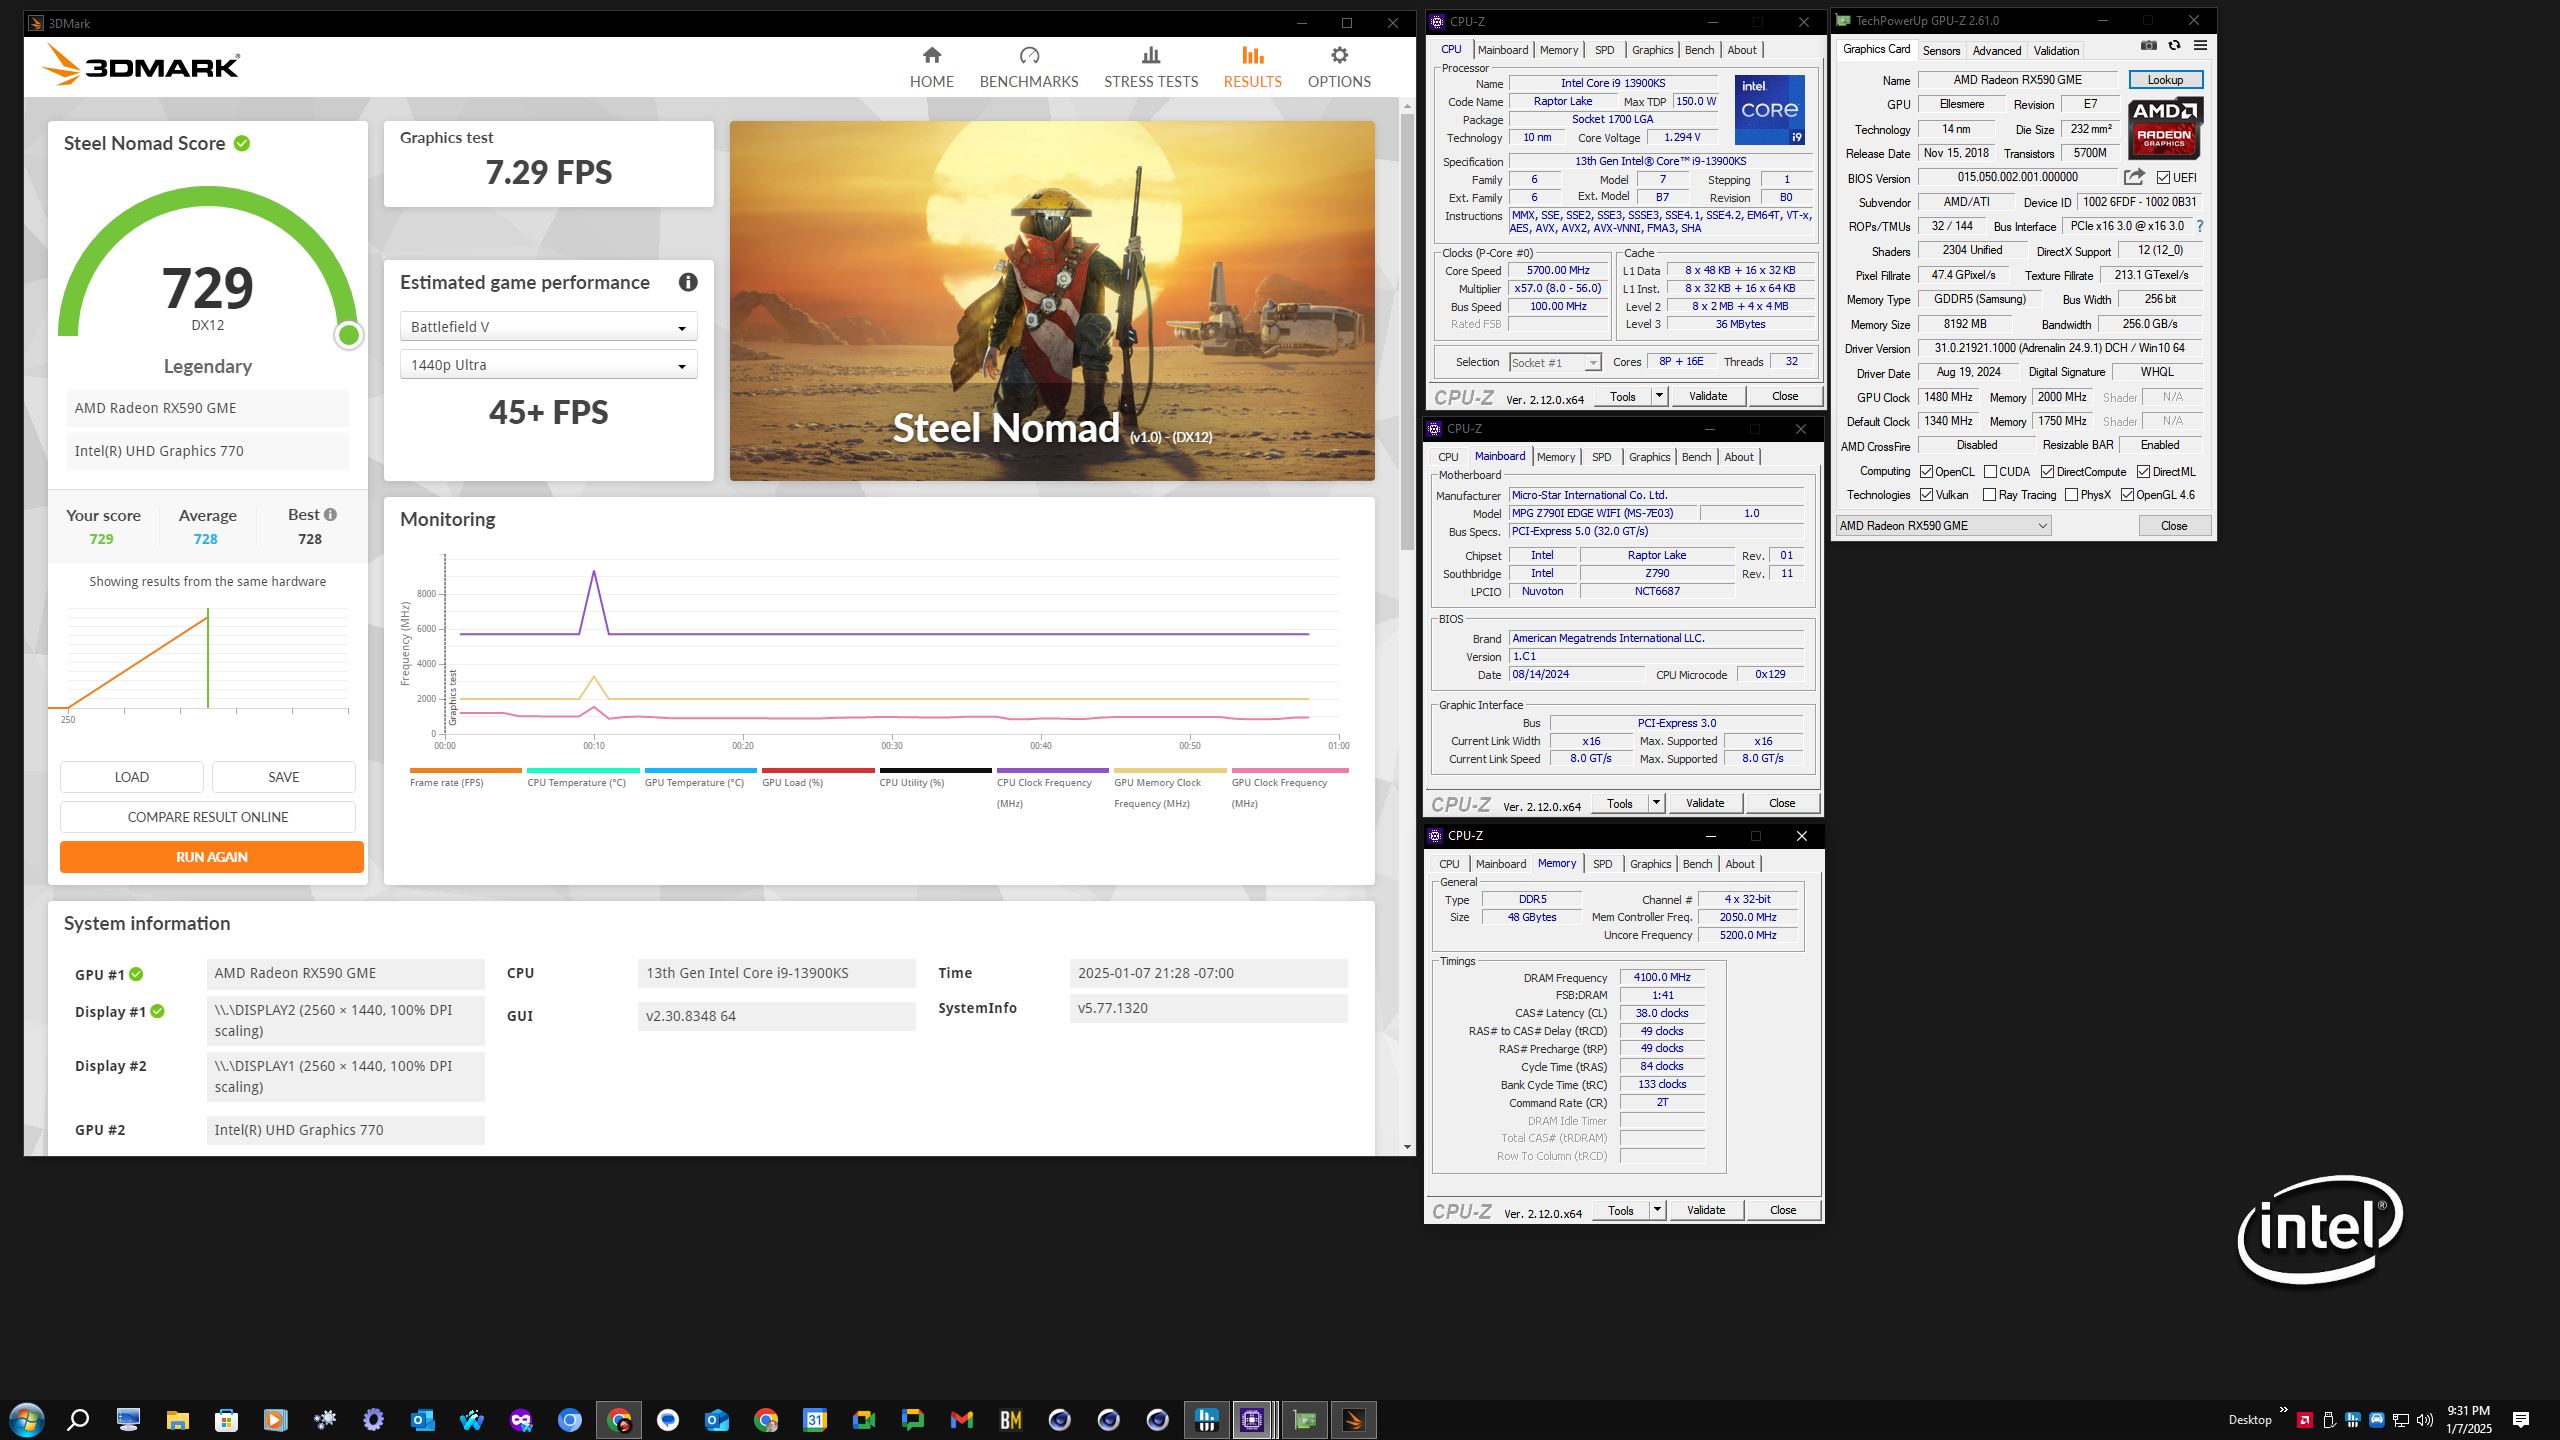This screenshot has height=1440, width=2560.
Task: Open taskbar search magnifier
Action: [78, 1419]
